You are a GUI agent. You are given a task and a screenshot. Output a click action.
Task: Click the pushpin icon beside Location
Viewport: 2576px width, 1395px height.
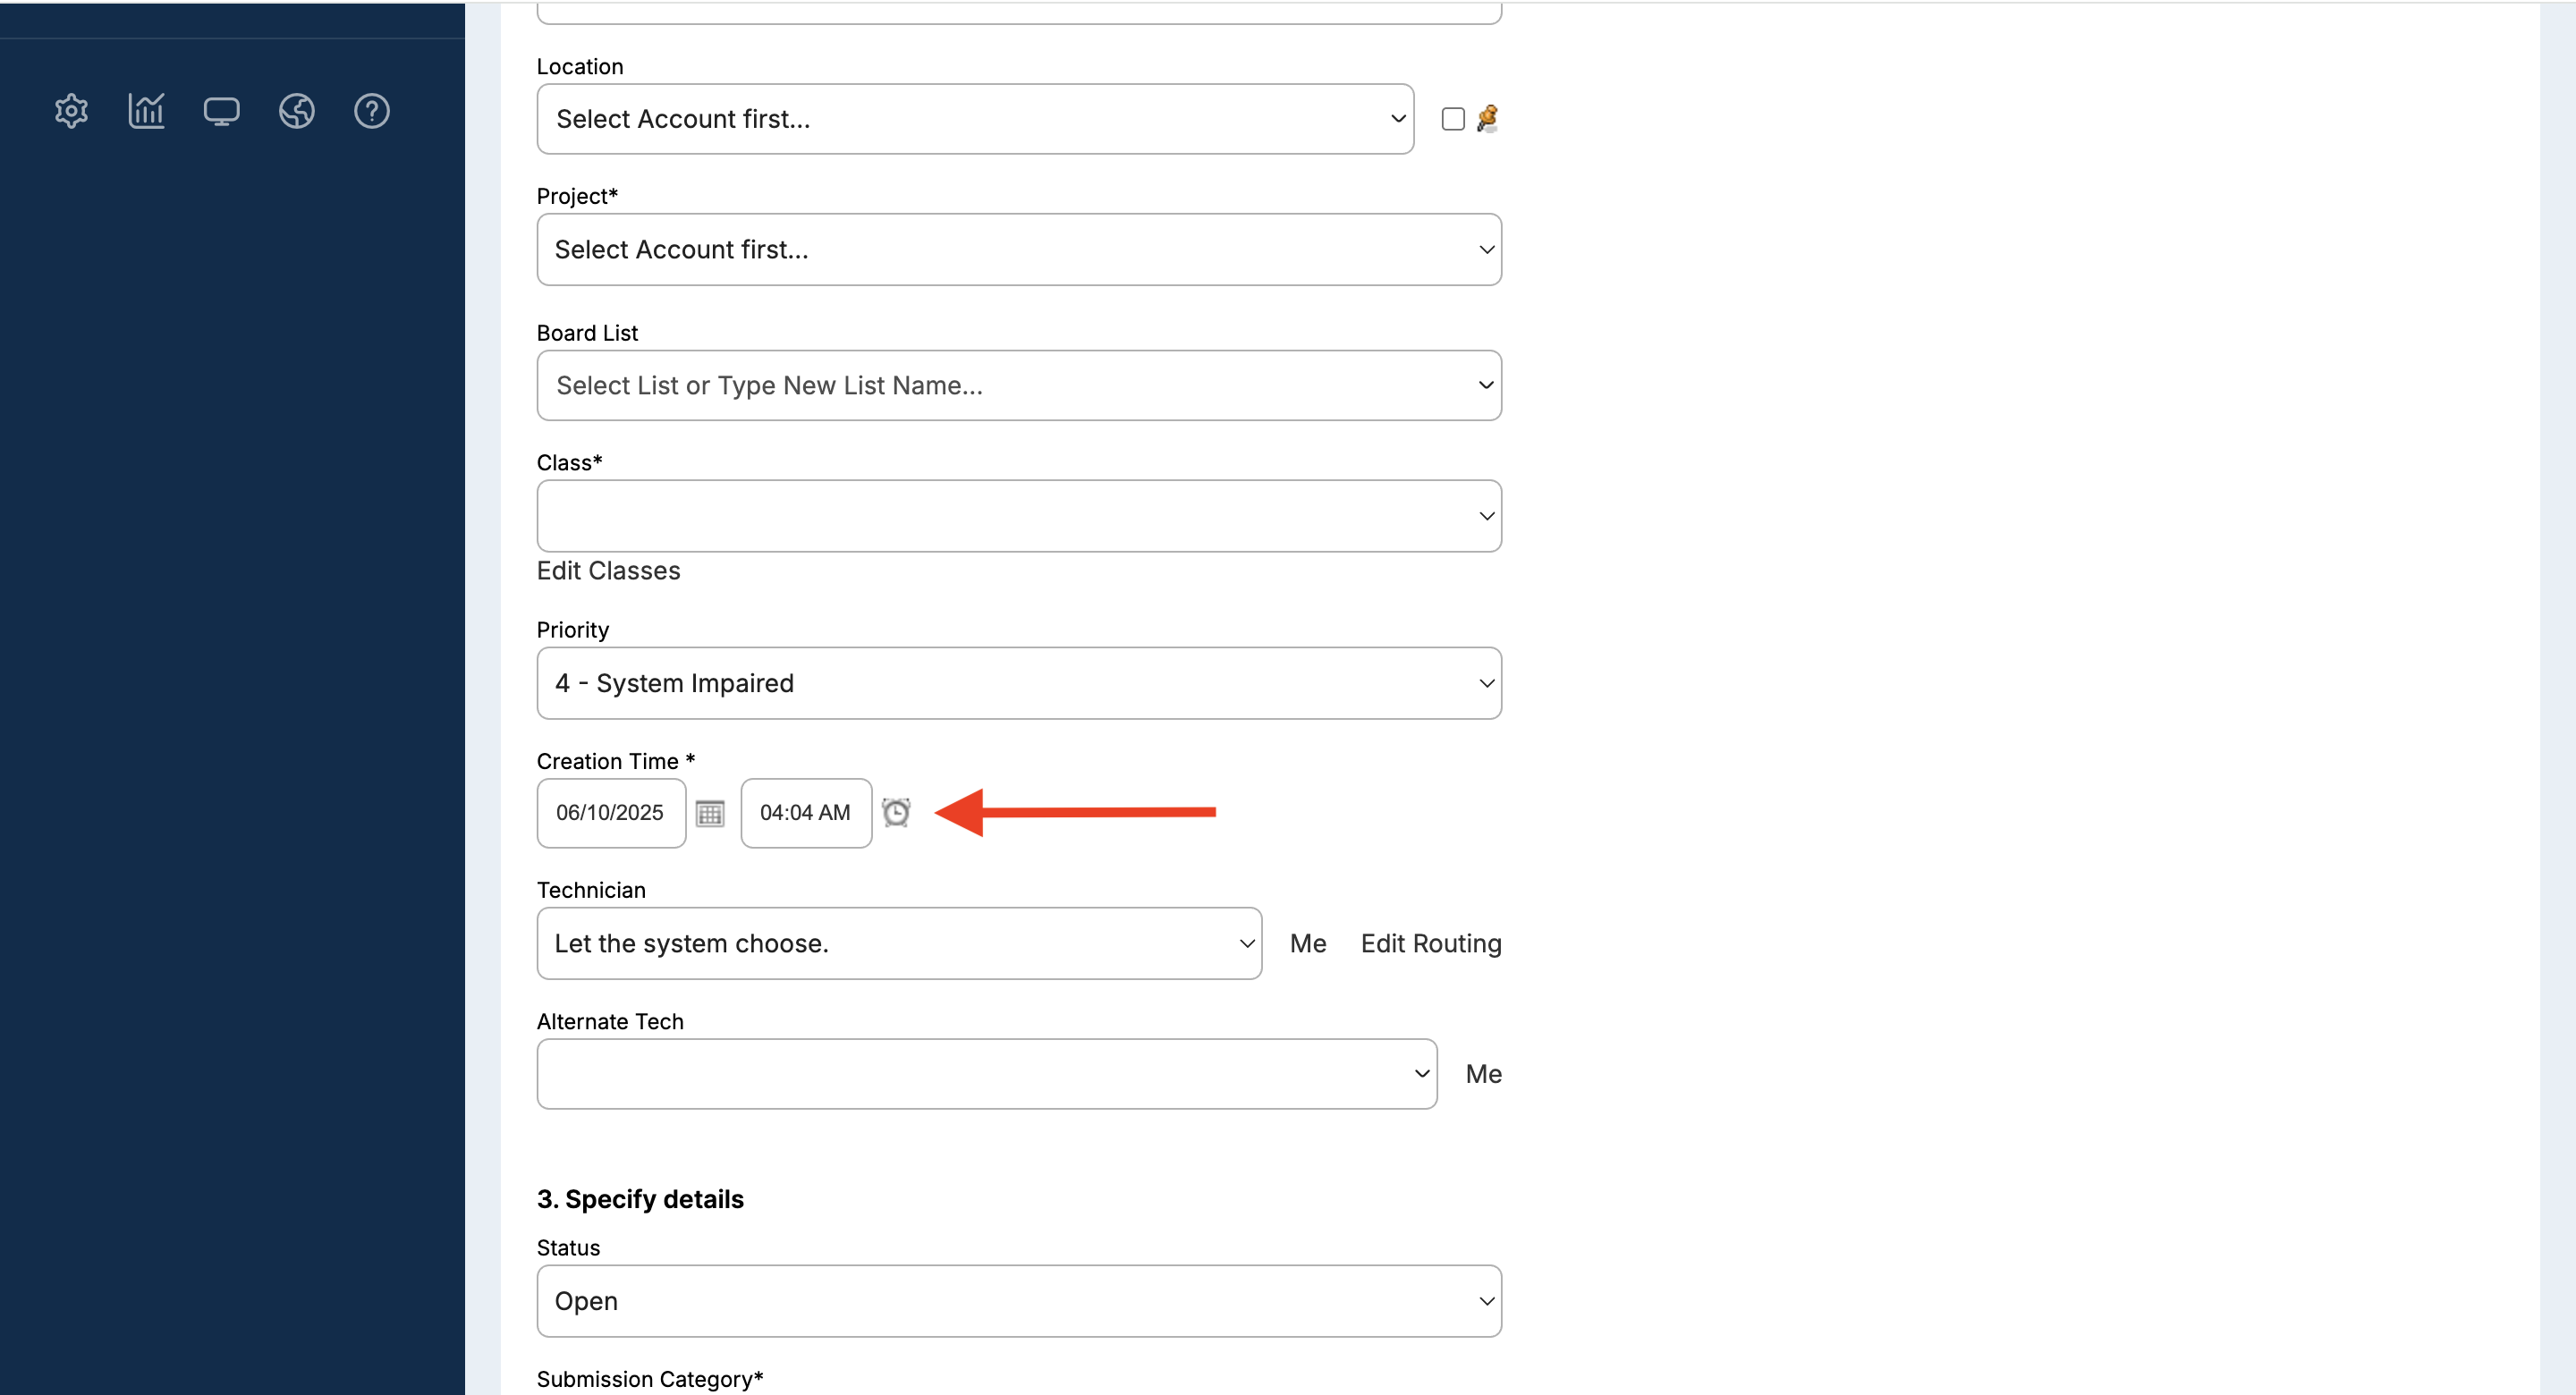pos(1487,119)
